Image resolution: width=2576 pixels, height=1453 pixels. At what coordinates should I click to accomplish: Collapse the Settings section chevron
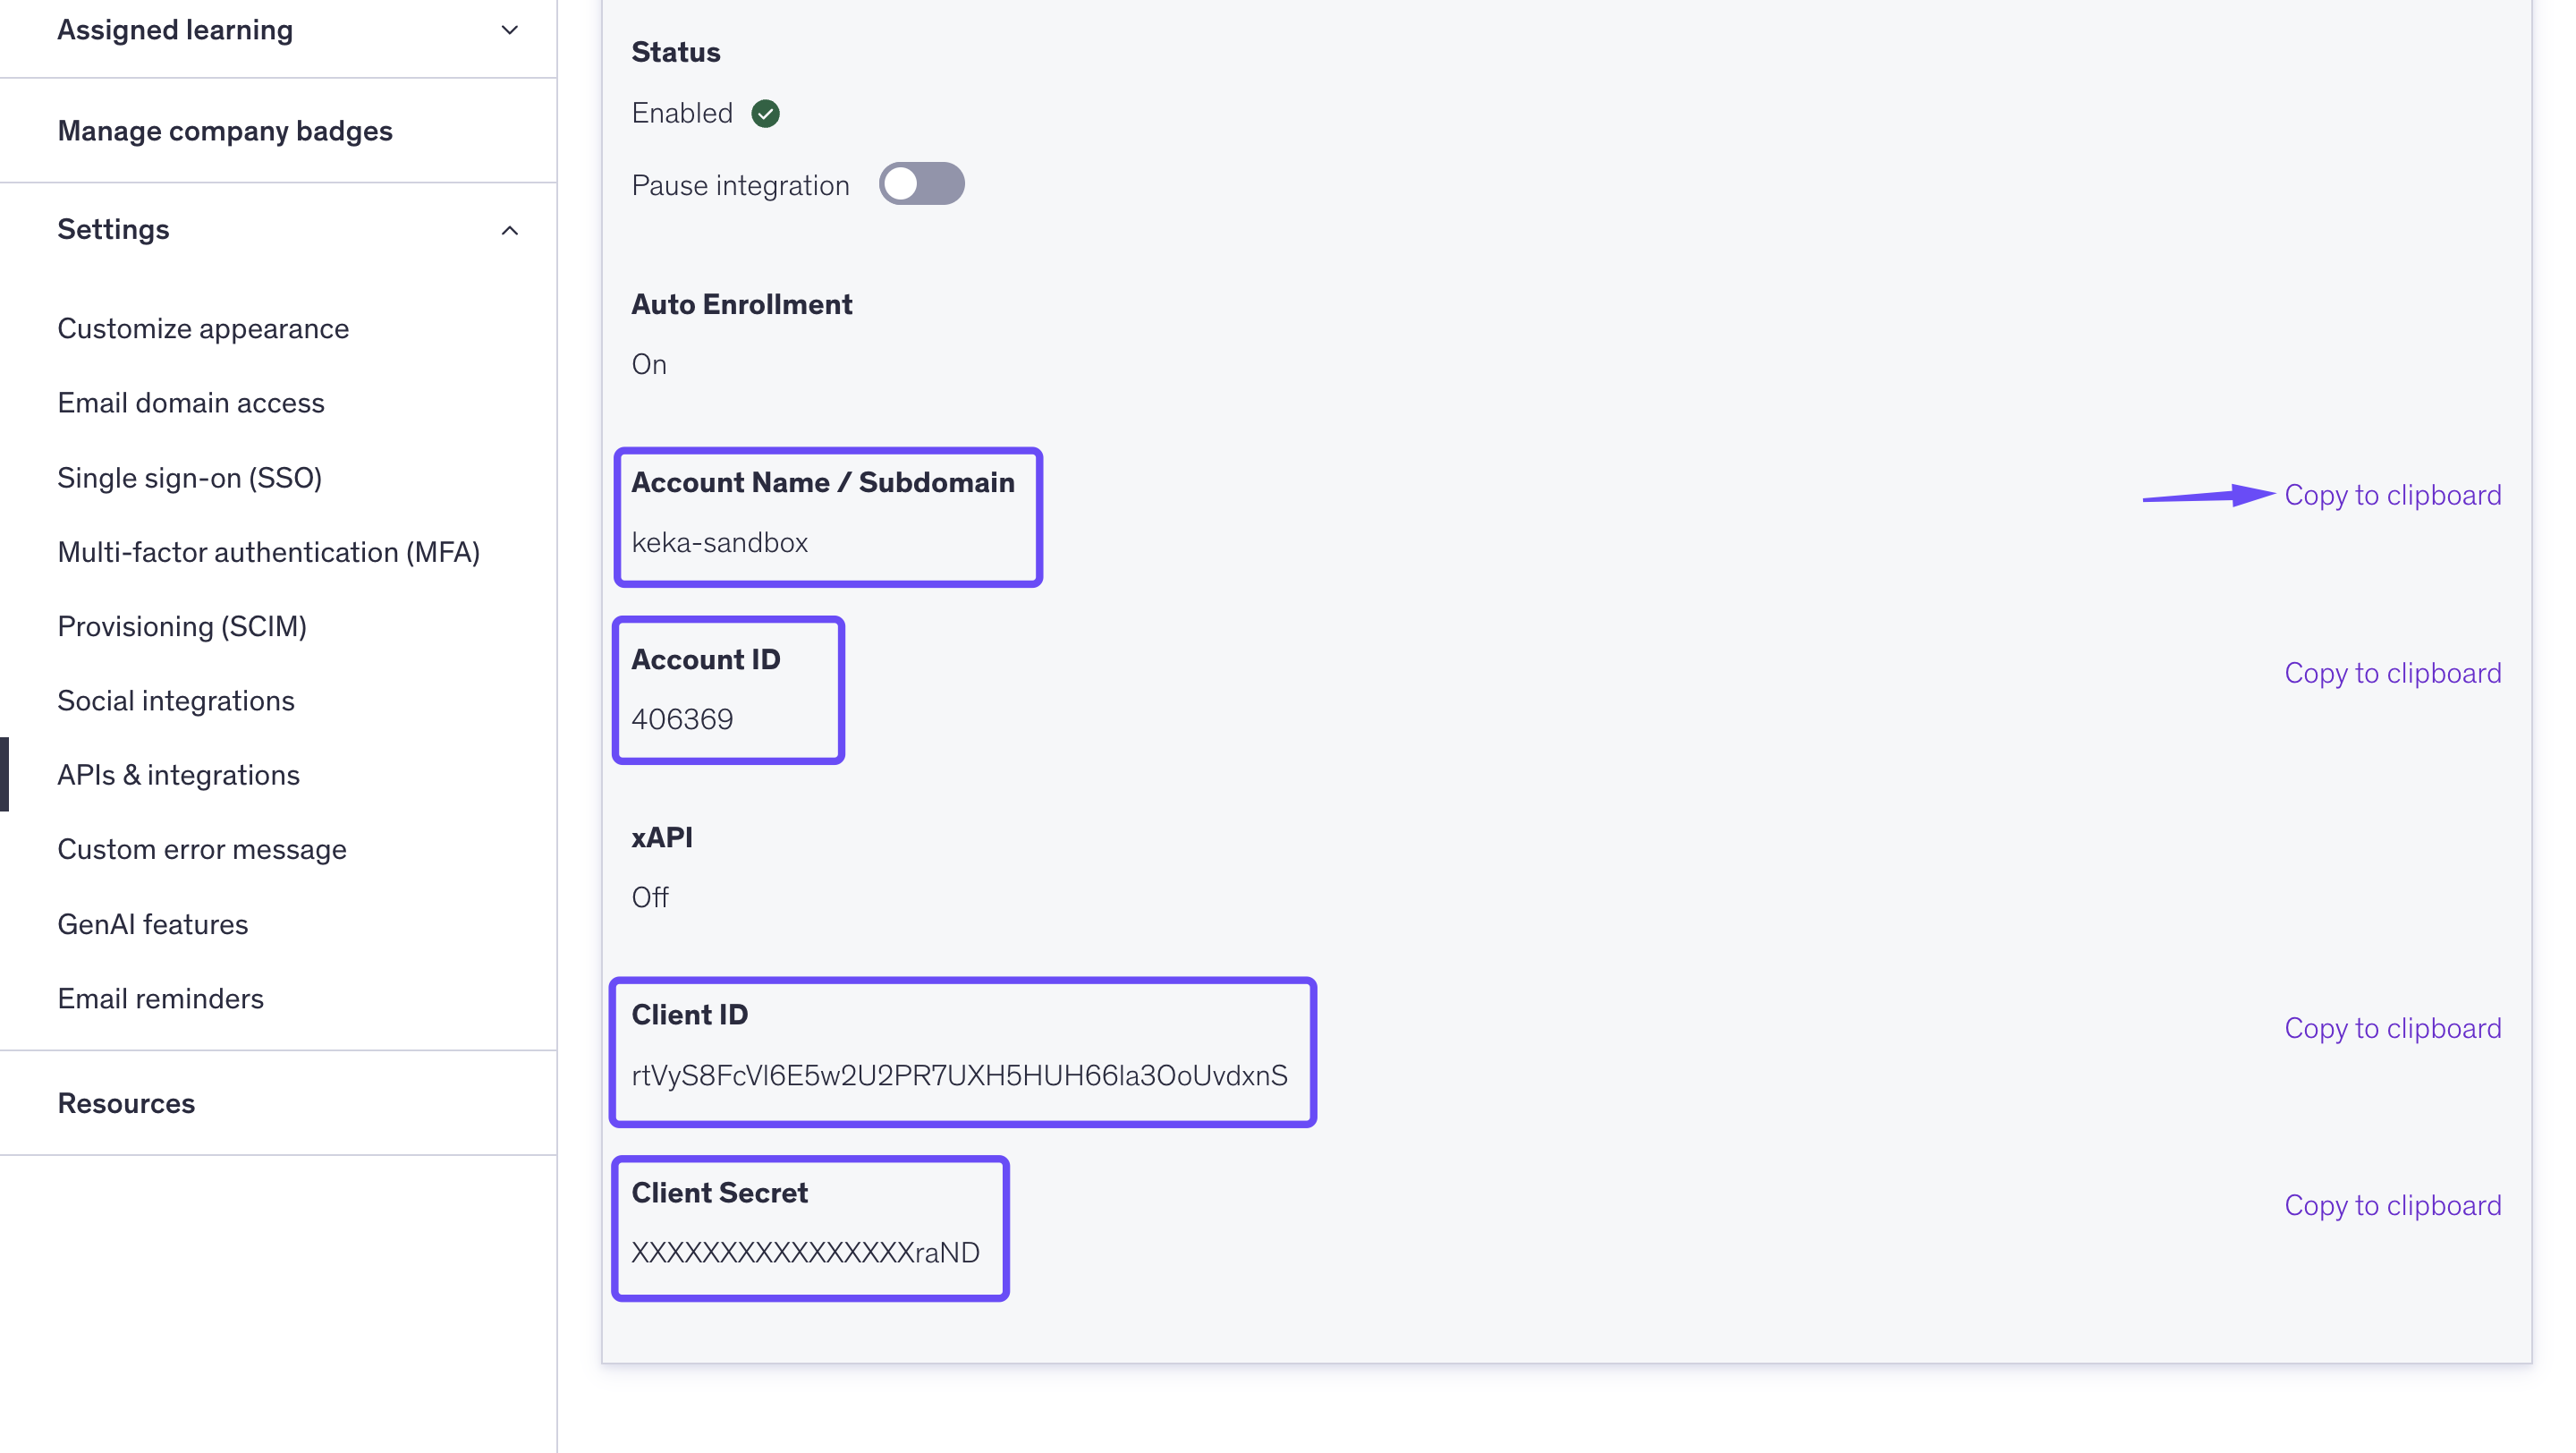pyautogui.click(x=509, y=230)
